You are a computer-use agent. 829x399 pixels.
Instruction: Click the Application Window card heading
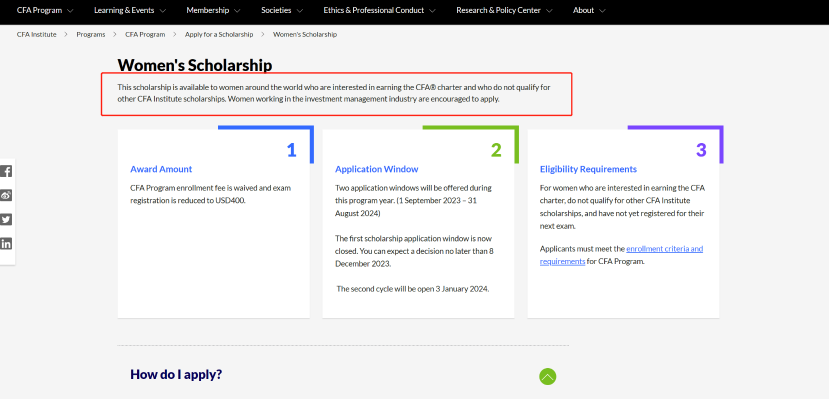point(376,169)
